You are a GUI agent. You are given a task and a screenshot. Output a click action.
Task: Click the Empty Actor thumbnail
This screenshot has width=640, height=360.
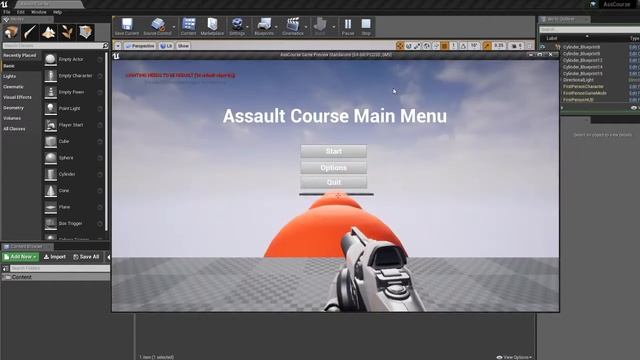(x=51, y=59)
